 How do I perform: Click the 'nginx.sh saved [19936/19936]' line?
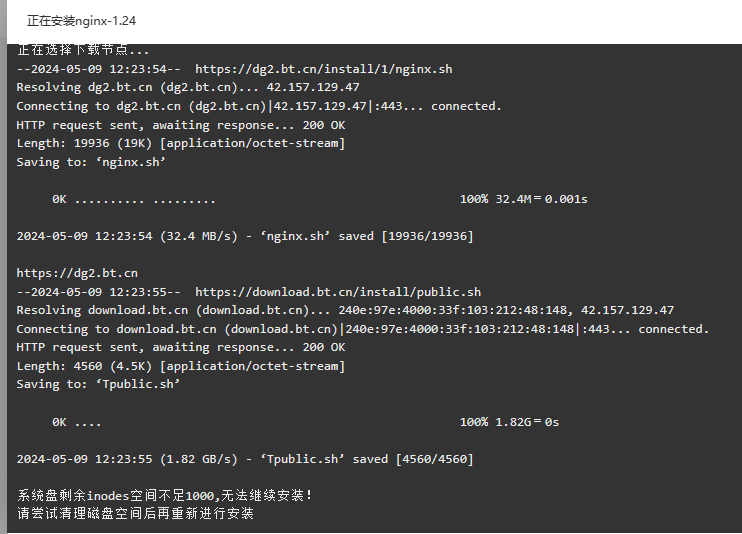pos(245,236)
